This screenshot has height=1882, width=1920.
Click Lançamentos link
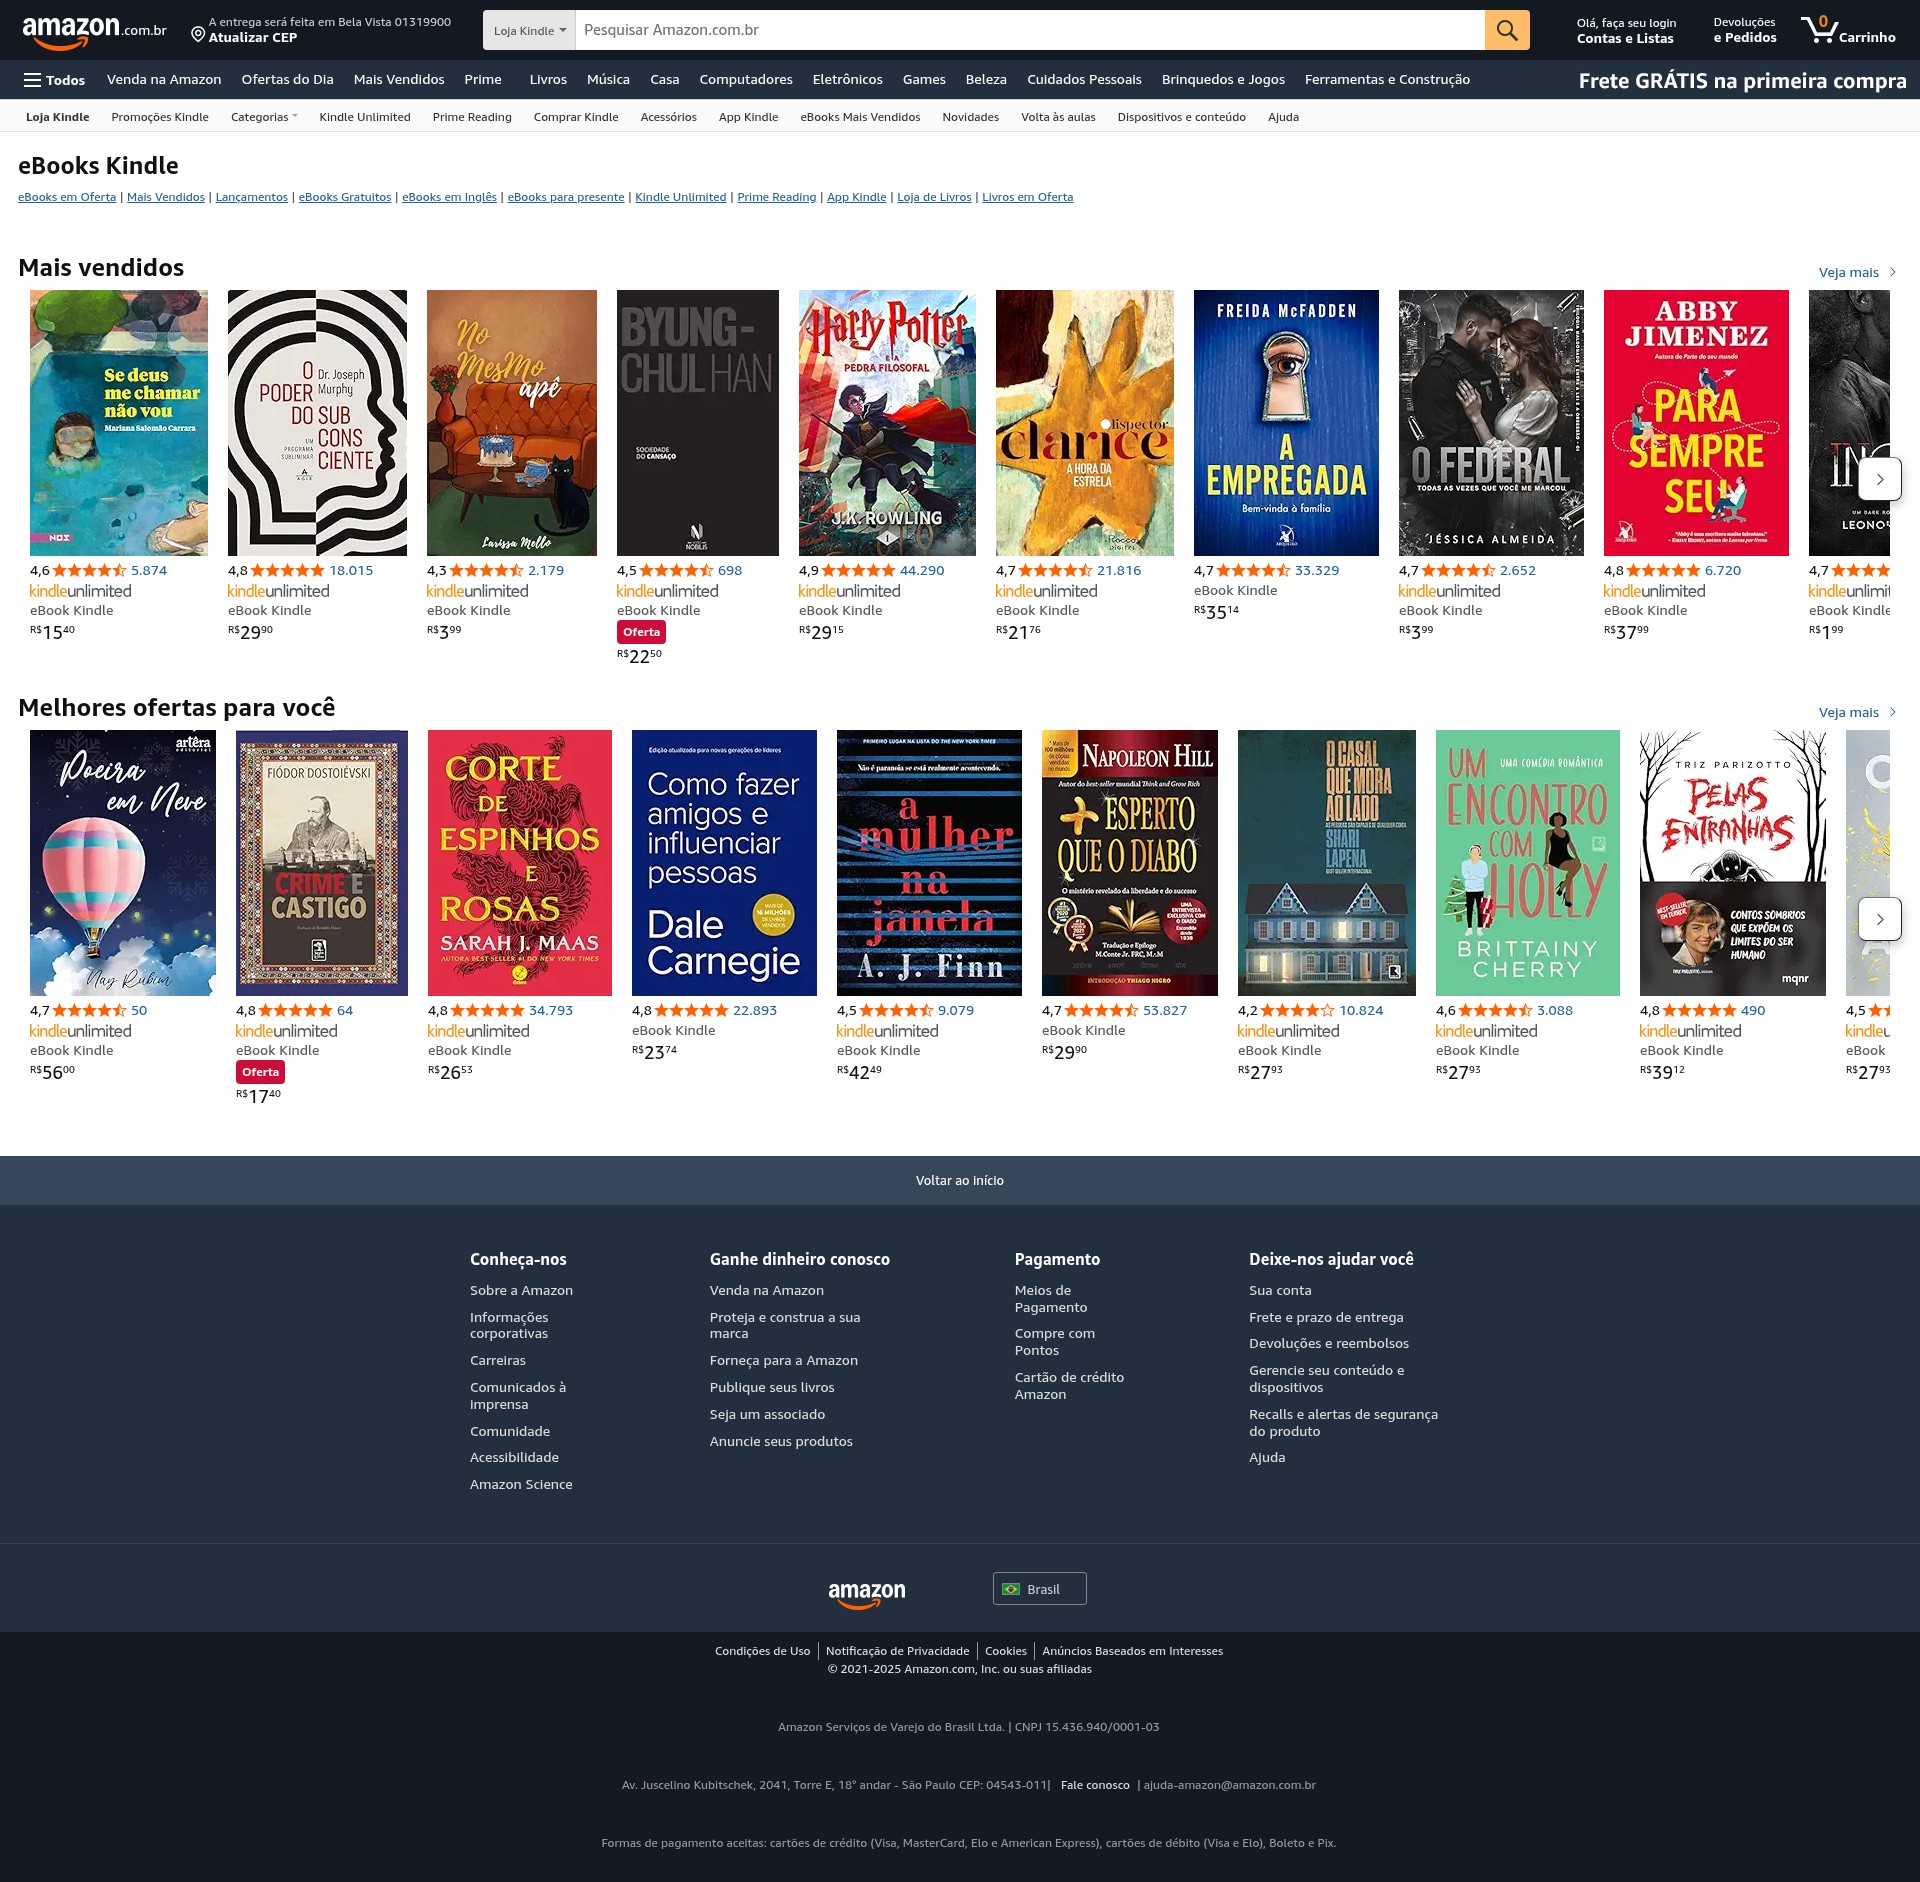[251, 197]
